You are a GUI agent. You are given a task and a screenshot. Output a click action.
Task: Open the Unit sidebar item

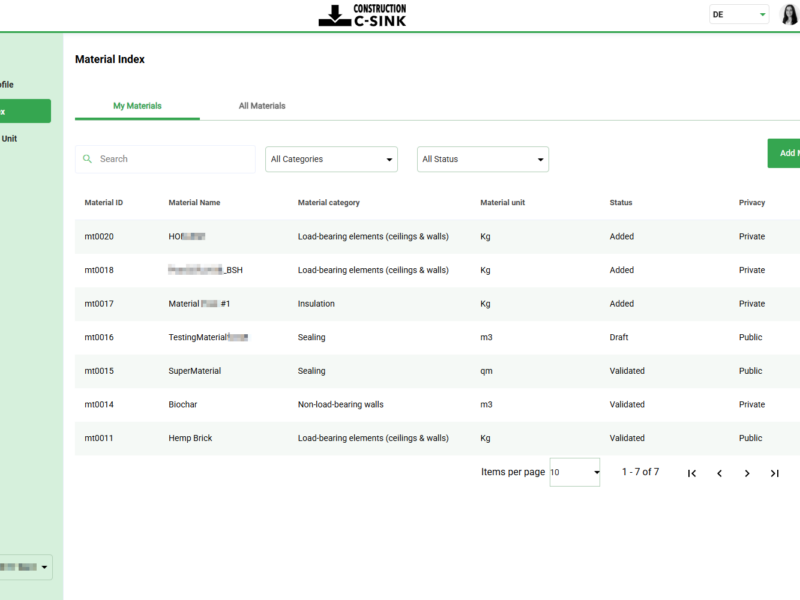tap(9, 139)
